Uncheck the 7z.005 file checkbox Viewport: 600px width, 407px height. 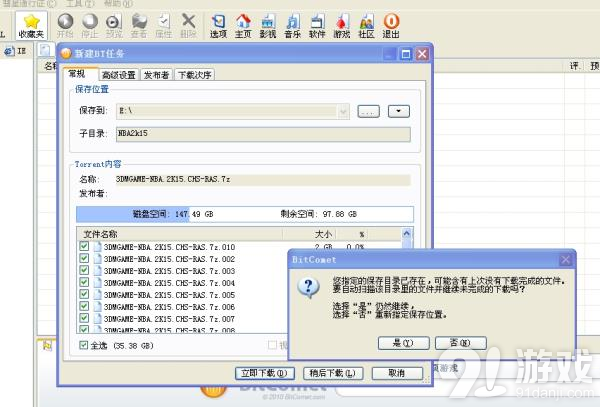pyautogui.click(x=84, y=295)
